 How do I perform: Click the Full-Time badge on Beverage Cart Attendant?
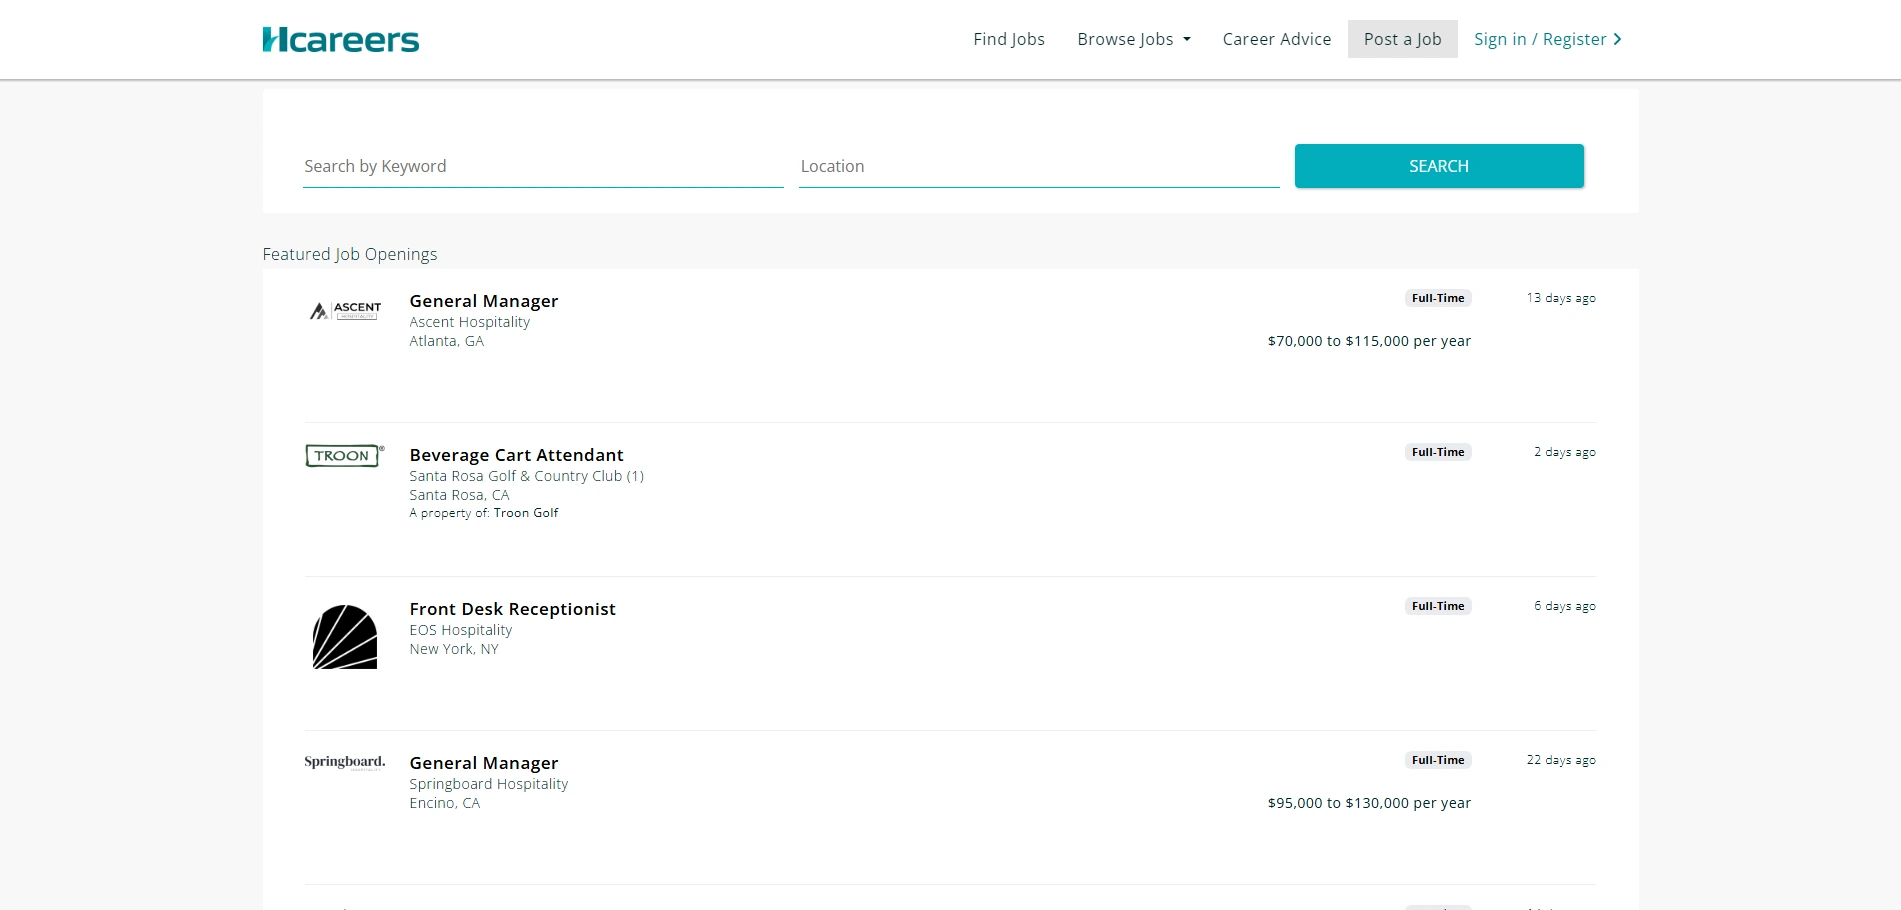click(1438, 452)
